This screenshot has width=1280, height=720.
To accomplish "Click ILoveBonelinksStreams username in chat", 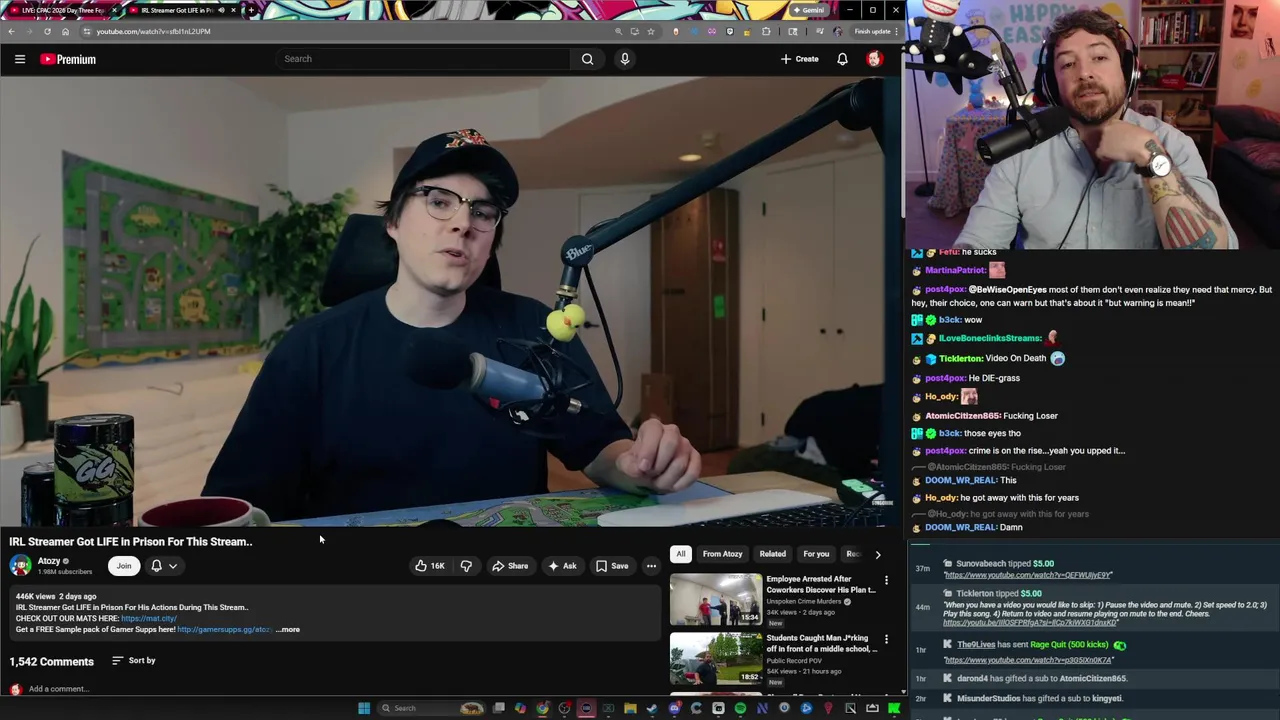I will [990, 338].
